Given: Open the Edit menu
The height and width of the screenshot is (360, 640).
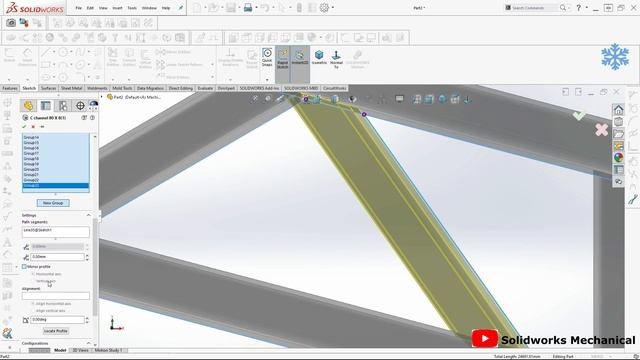Looking at the screenshot, I should (90, 8).
